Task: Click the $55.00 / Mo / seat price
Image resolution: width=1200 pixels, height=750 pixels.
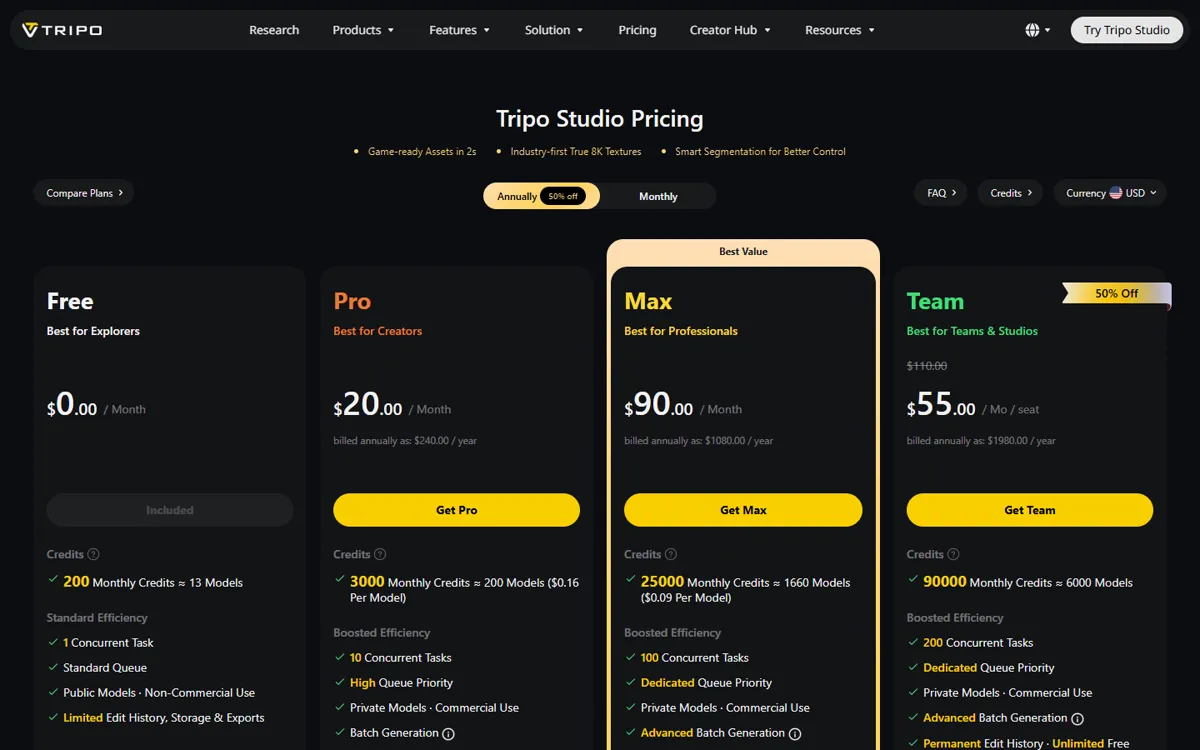Action: coord(973,405)
